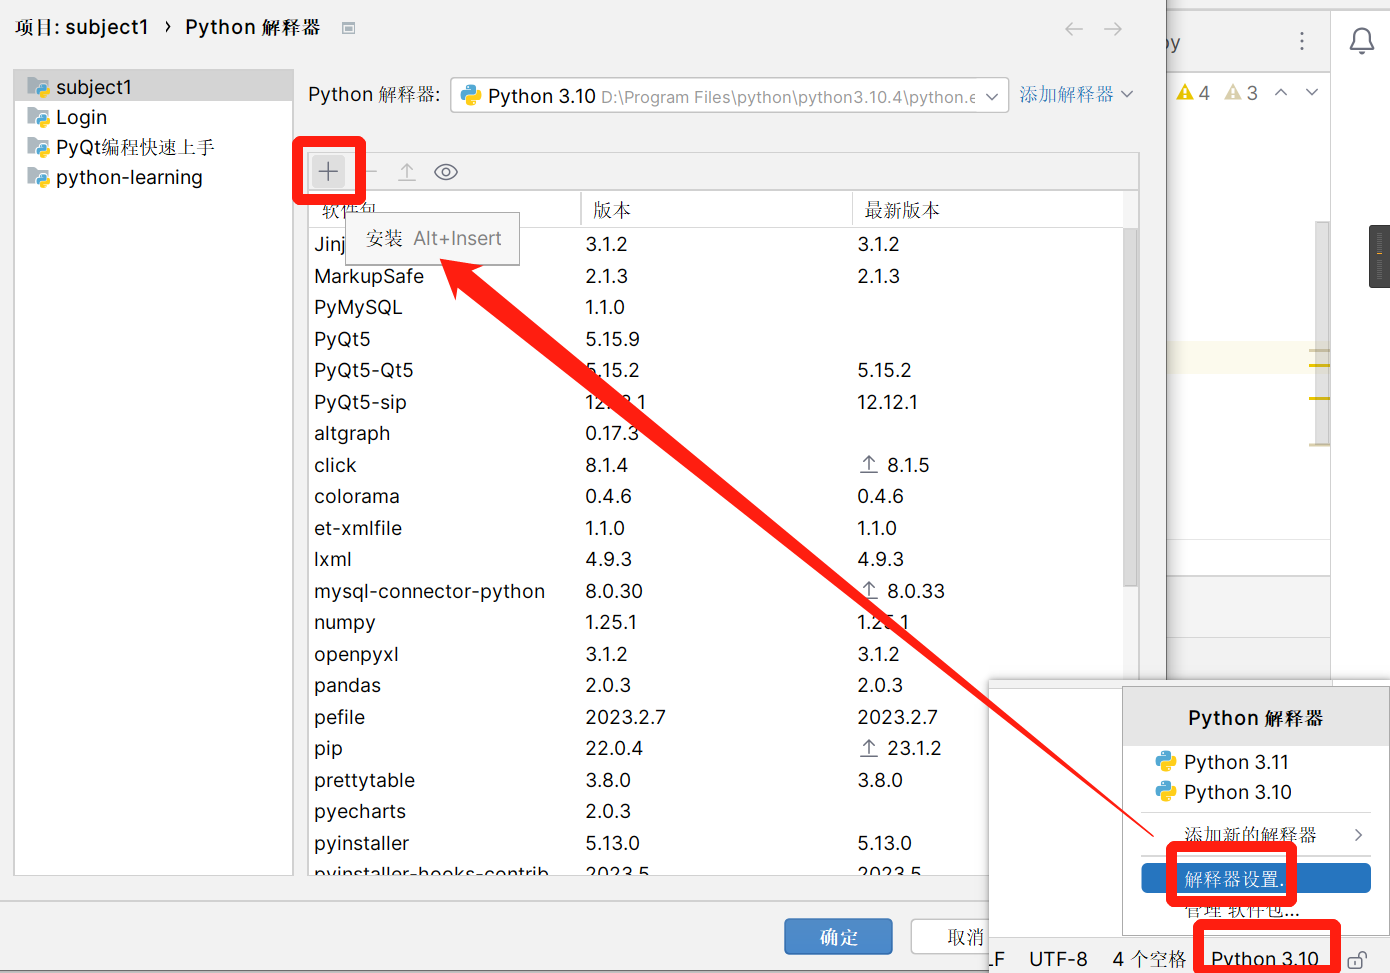The width and height of the screenshot is (1390, 973).
Task: Select the PyQt5-Qt5 package row
Action: tap(715, 370)
